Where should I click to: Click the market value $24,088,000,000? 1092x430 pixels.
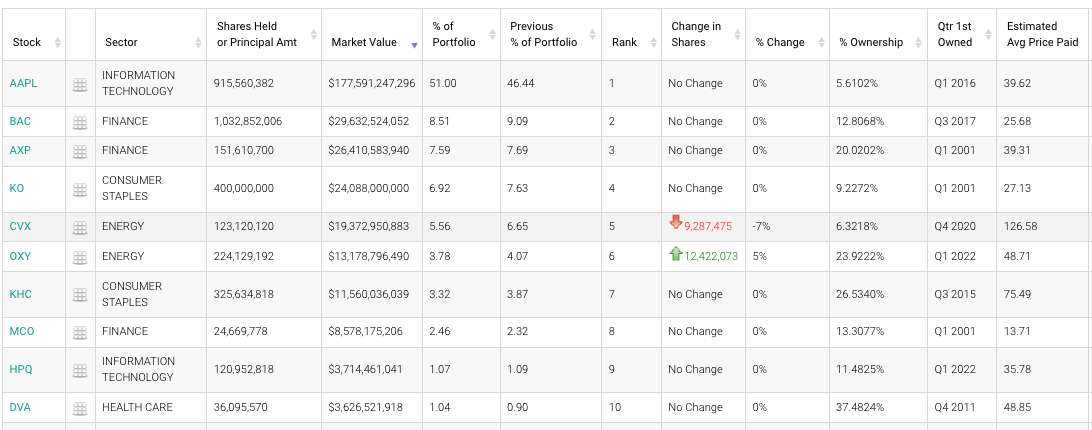369,188
